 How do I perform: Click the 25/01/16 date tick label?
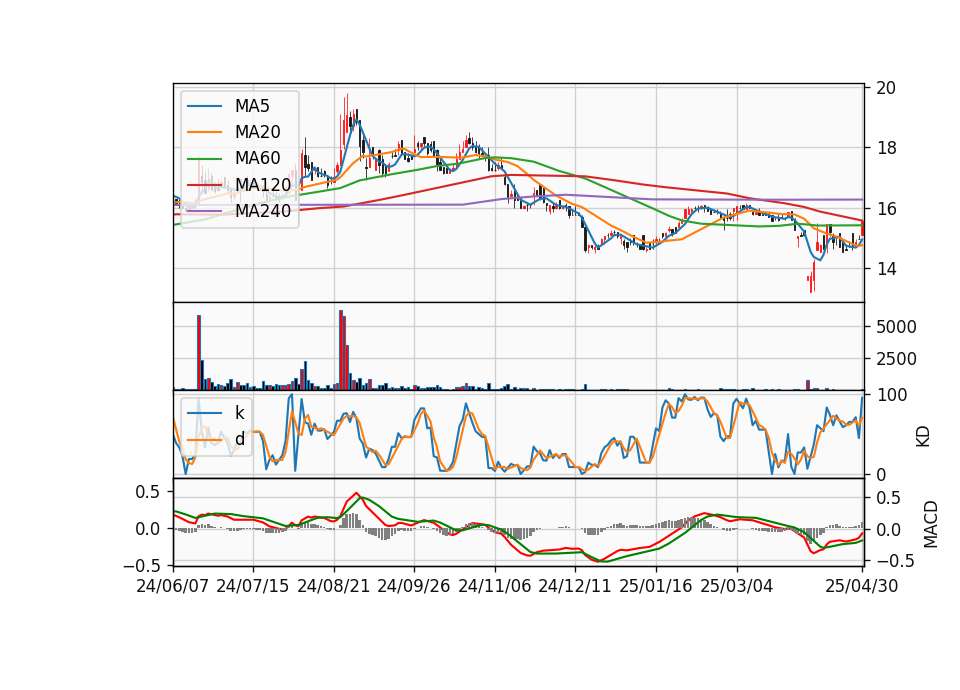click(656, 586)
